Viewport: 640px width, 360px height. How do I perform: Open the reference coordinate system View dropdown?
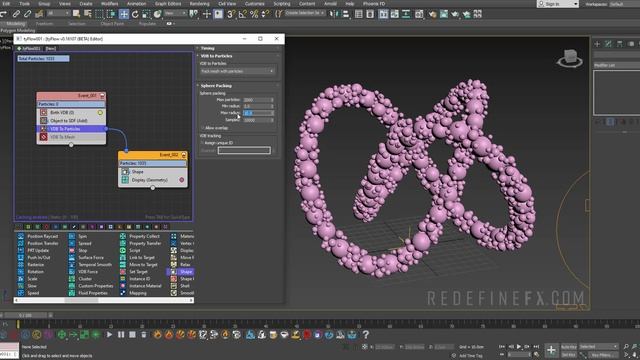pyautogui.click(x=175, y=13)
